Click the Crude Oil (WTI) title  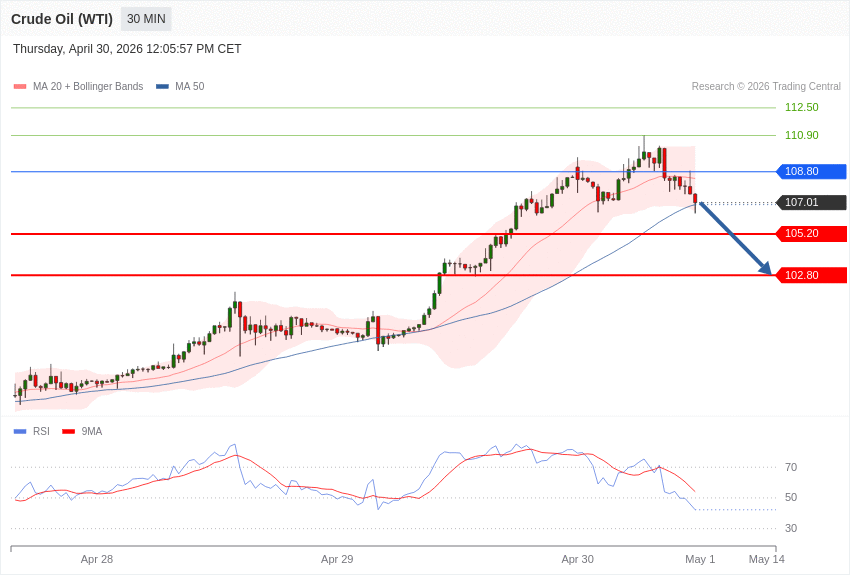[x=62, y=19]
